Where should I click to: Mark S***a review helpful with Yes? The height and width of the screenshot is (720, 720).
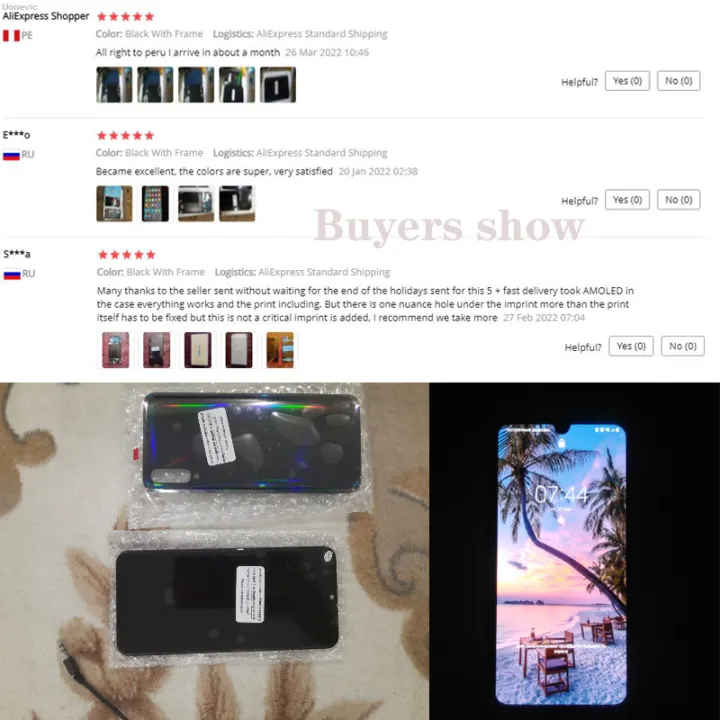pyautogui.click(x=631, y=346)
